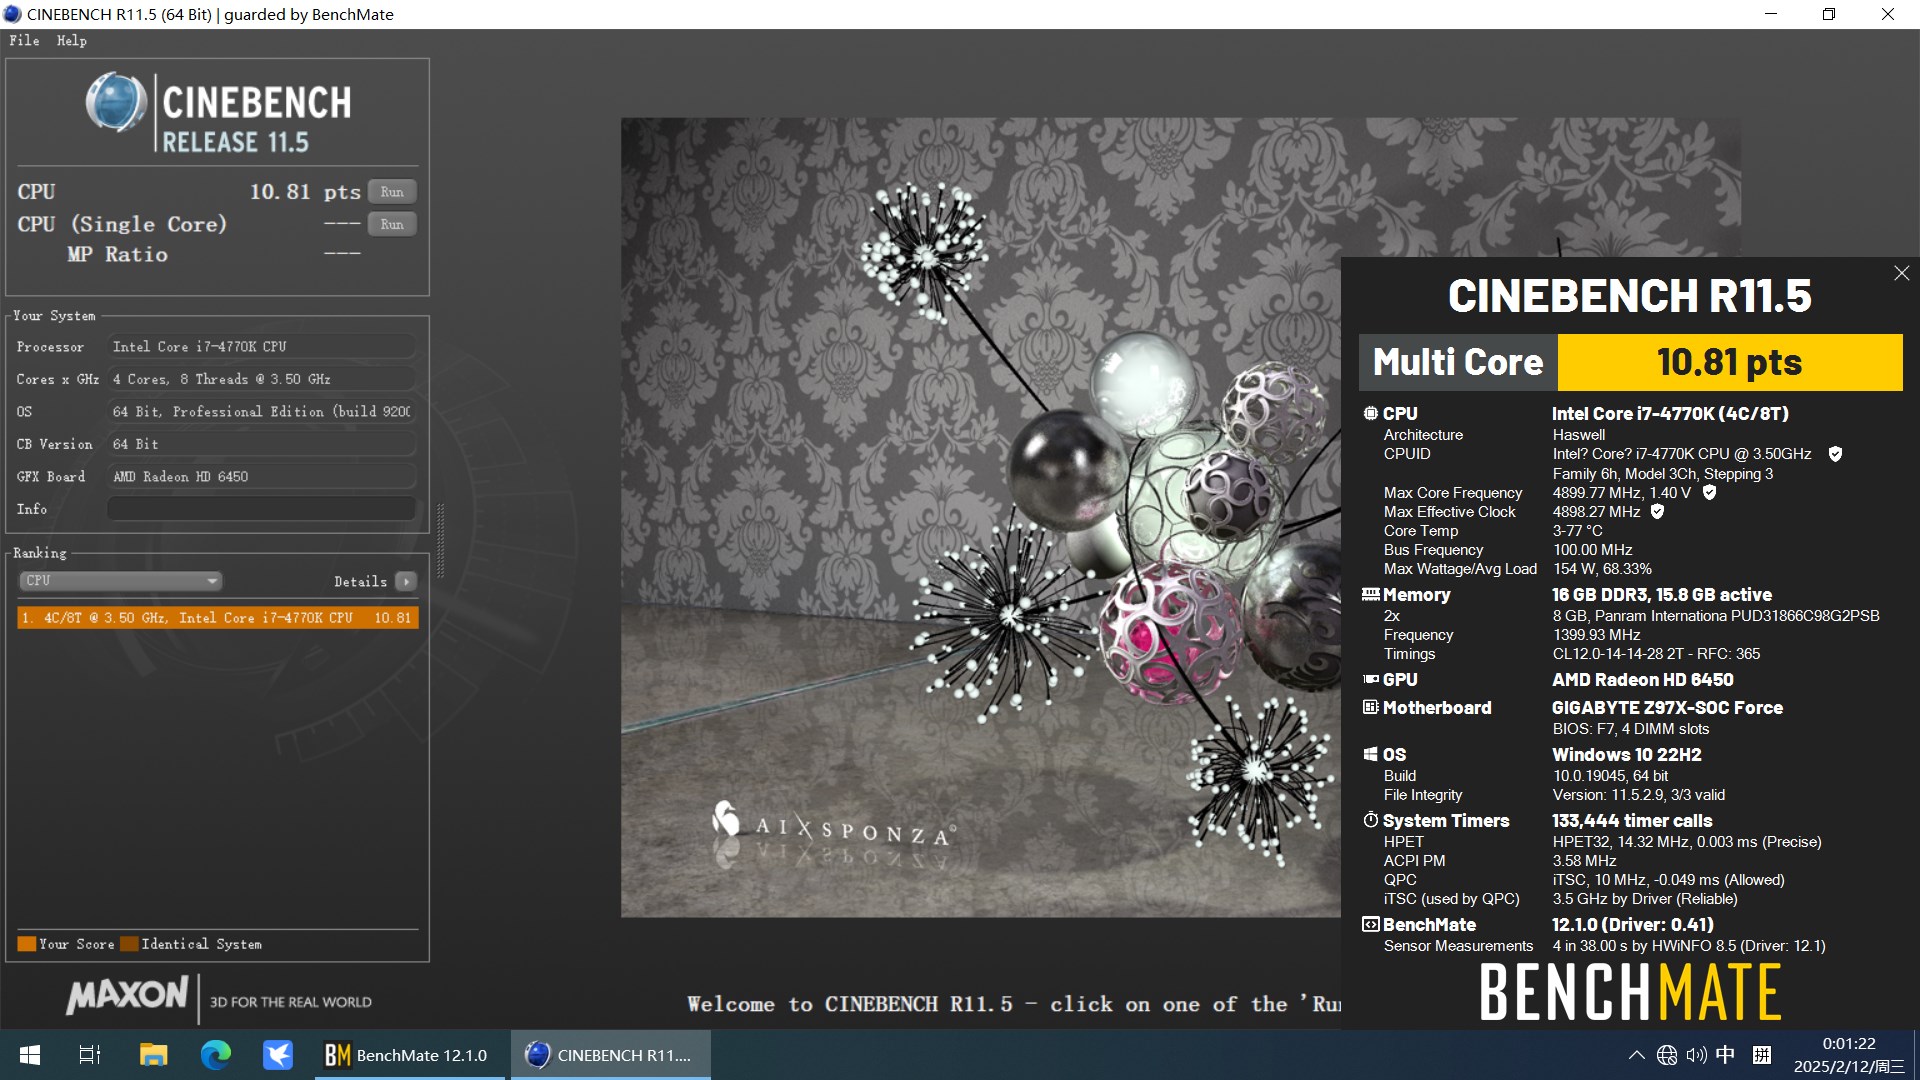Click the Memory module icon
Screen dimensions: 1920x1080
pos(1370,594)
